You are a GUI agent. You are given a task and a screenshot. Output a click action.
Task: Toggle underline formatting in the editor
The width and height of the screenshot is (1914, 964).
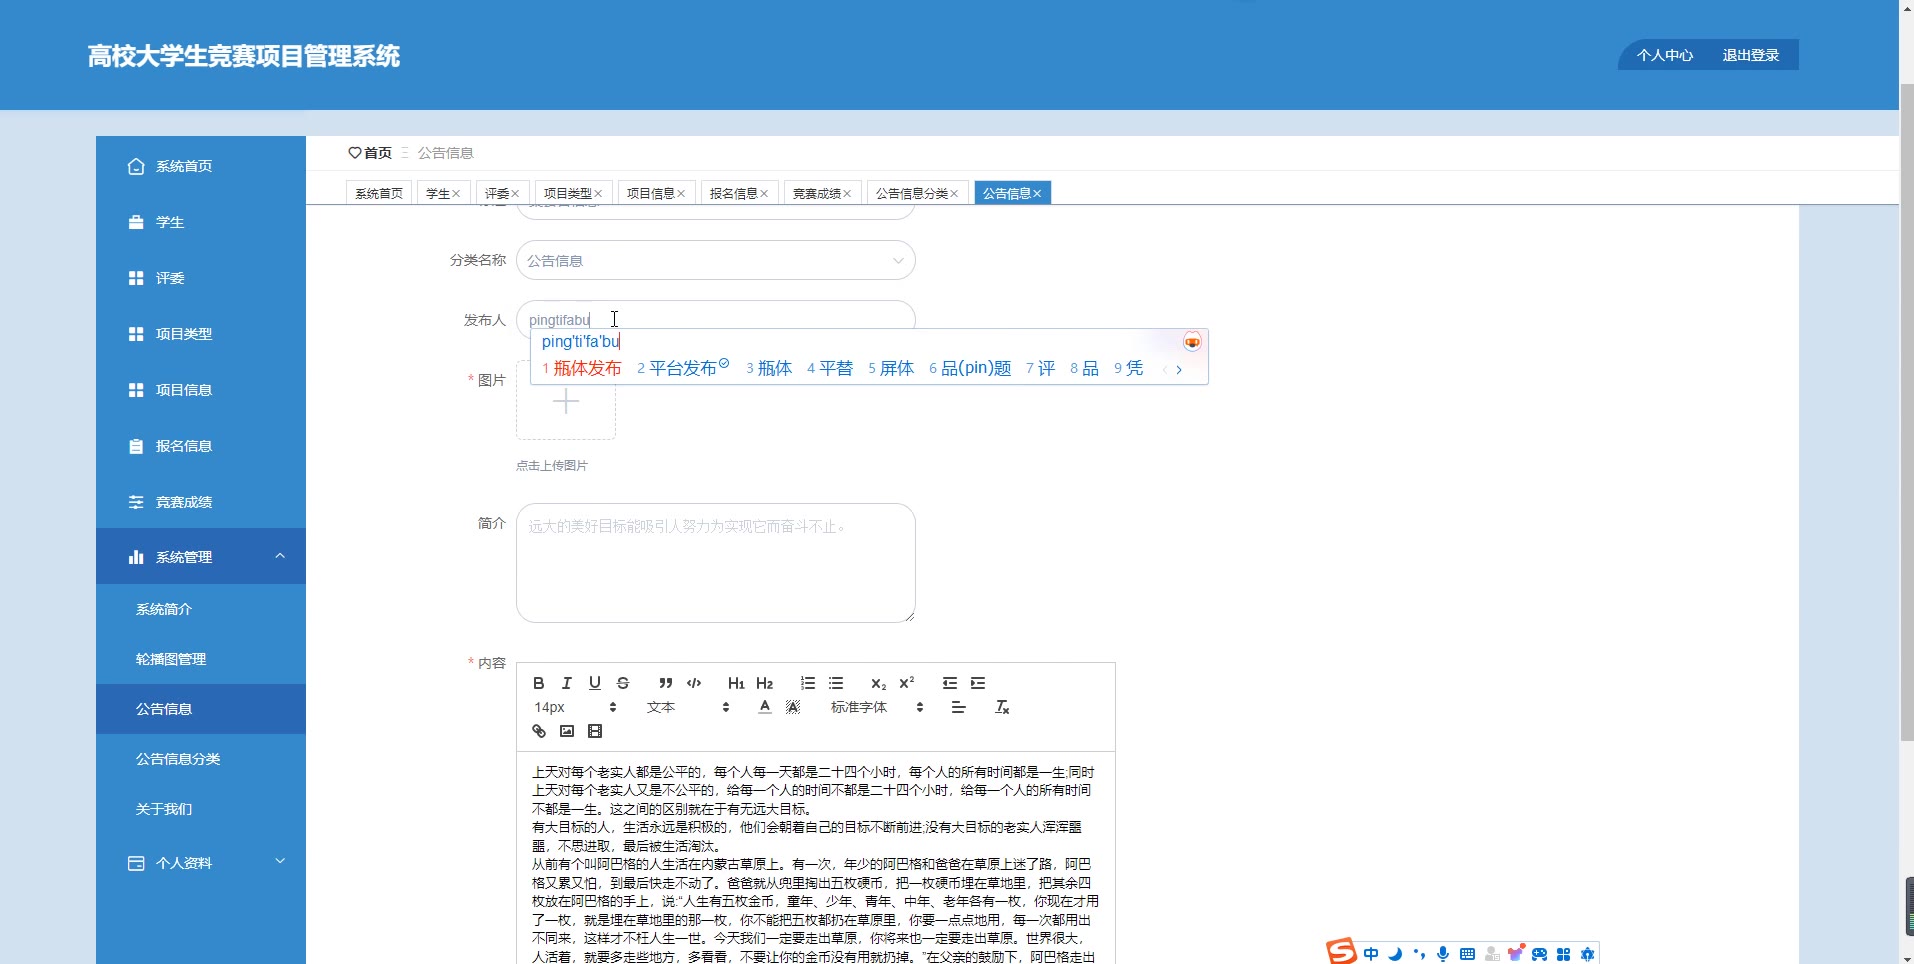point(595,683)
